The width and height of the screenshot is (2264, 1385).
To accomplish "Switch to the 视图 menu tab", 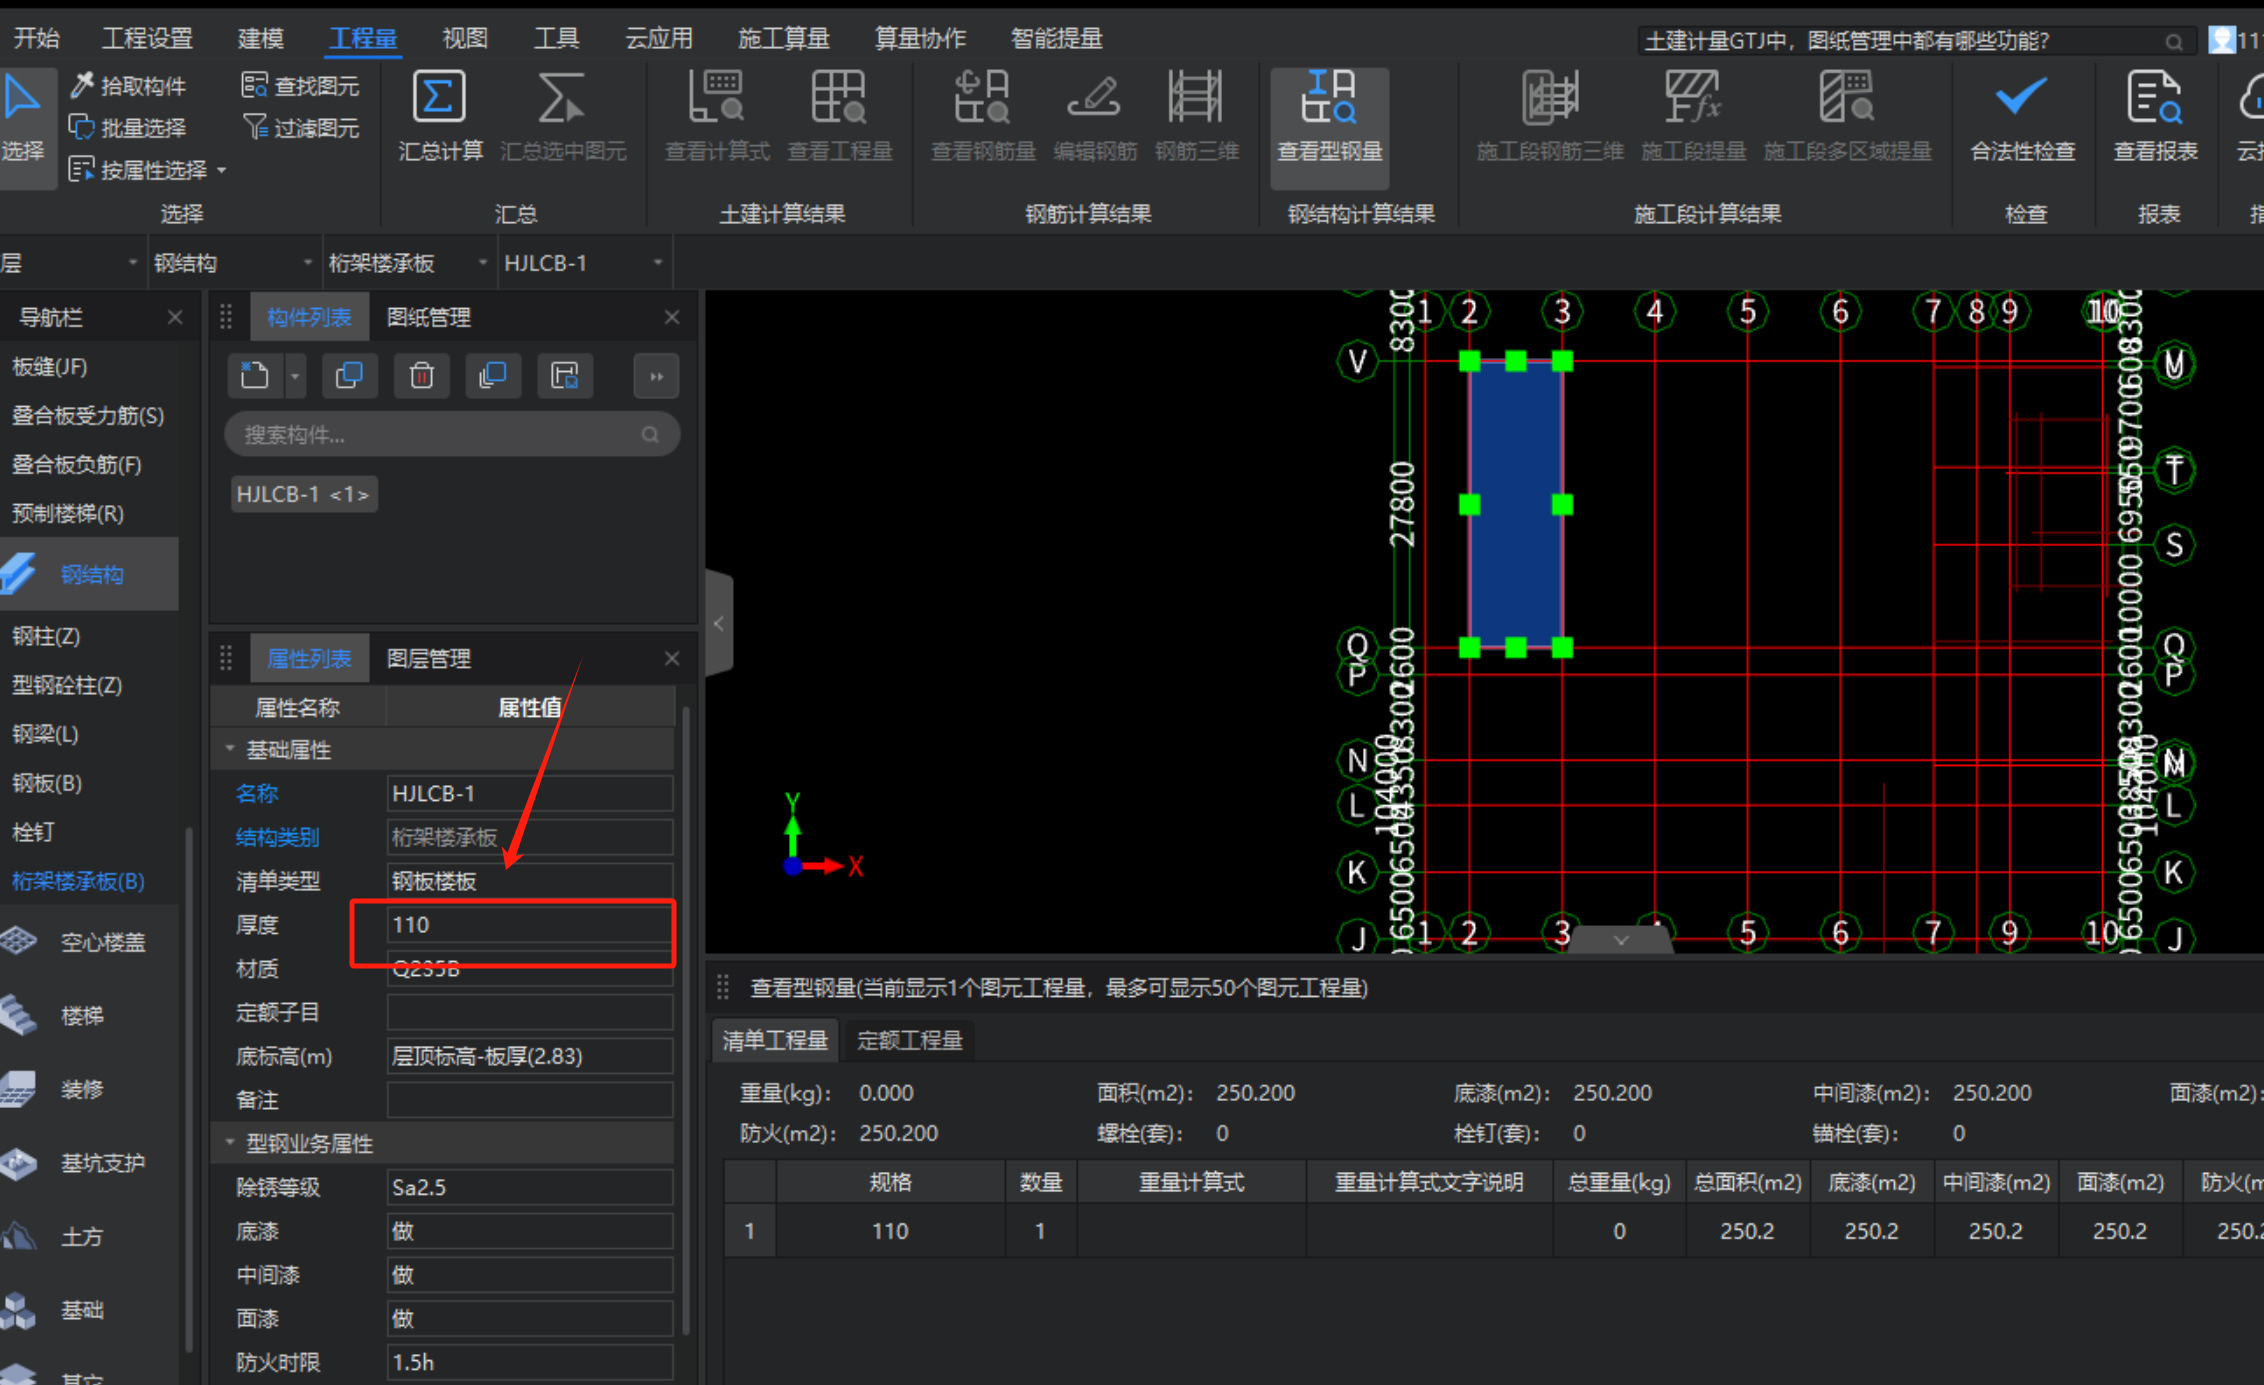I will [x=465, y=38].
